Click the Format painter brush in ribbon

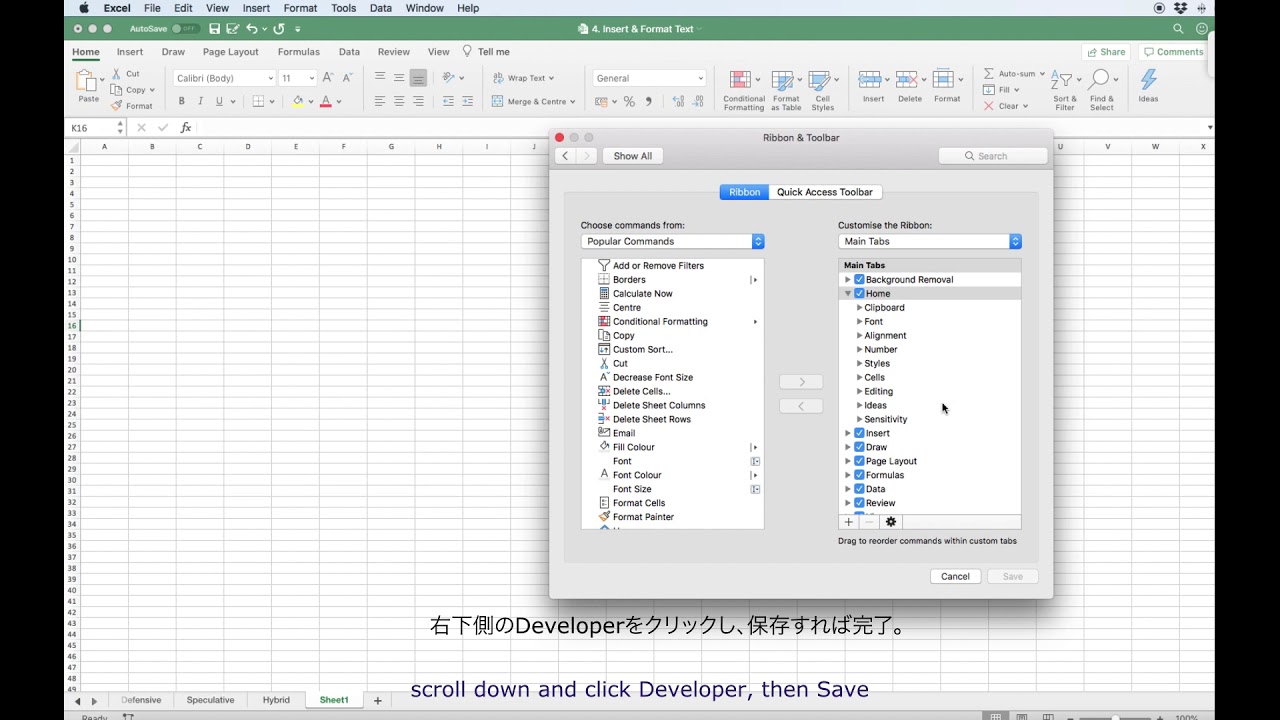pos(116,106)
